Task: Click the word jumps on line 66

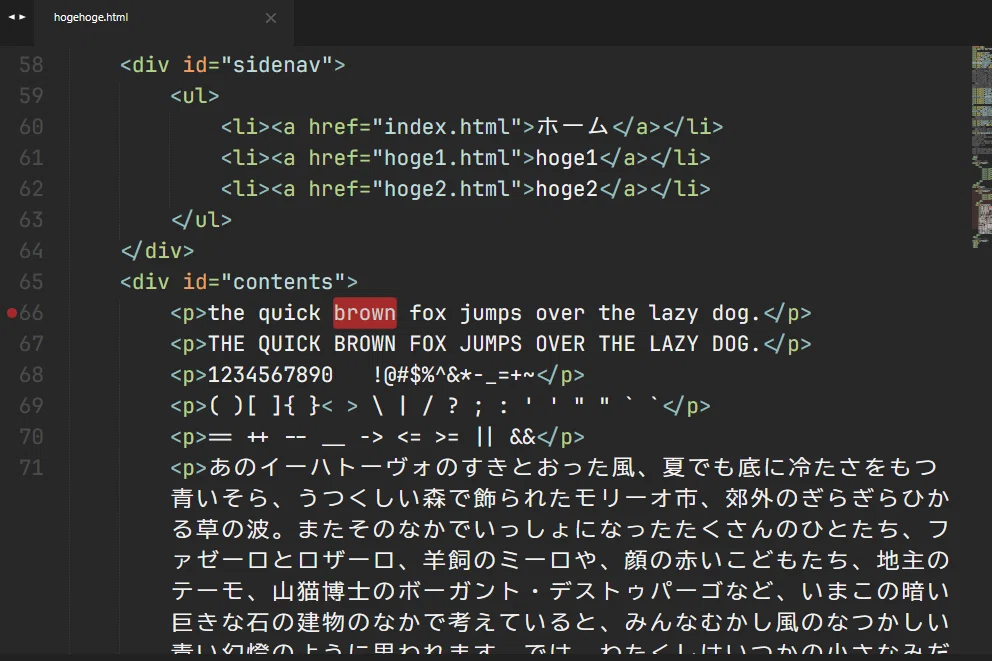Action: coord(491,313)
